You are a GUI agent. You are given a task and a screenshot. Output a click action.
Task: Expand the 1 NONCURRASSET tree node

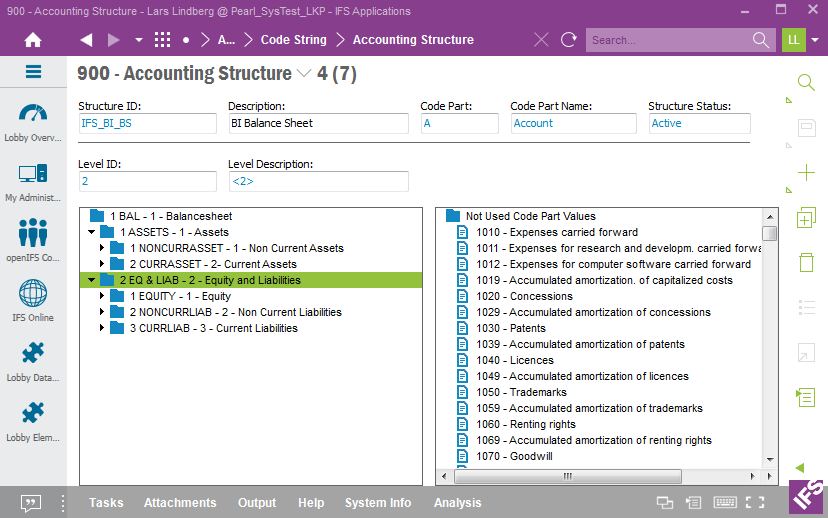(x=102, y=248)
